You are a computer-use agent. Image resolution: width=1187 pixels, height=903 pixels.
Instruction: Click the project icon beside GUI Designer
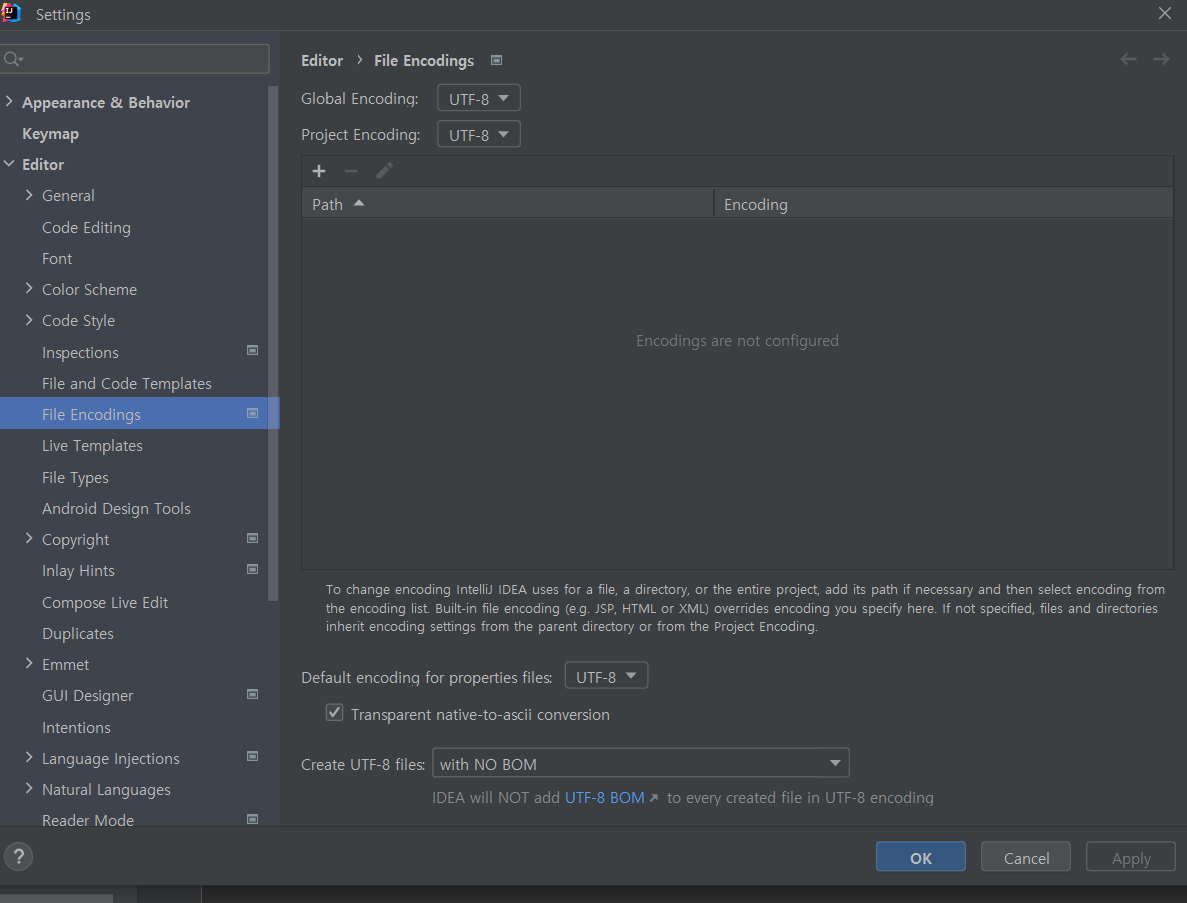point(253,694)
